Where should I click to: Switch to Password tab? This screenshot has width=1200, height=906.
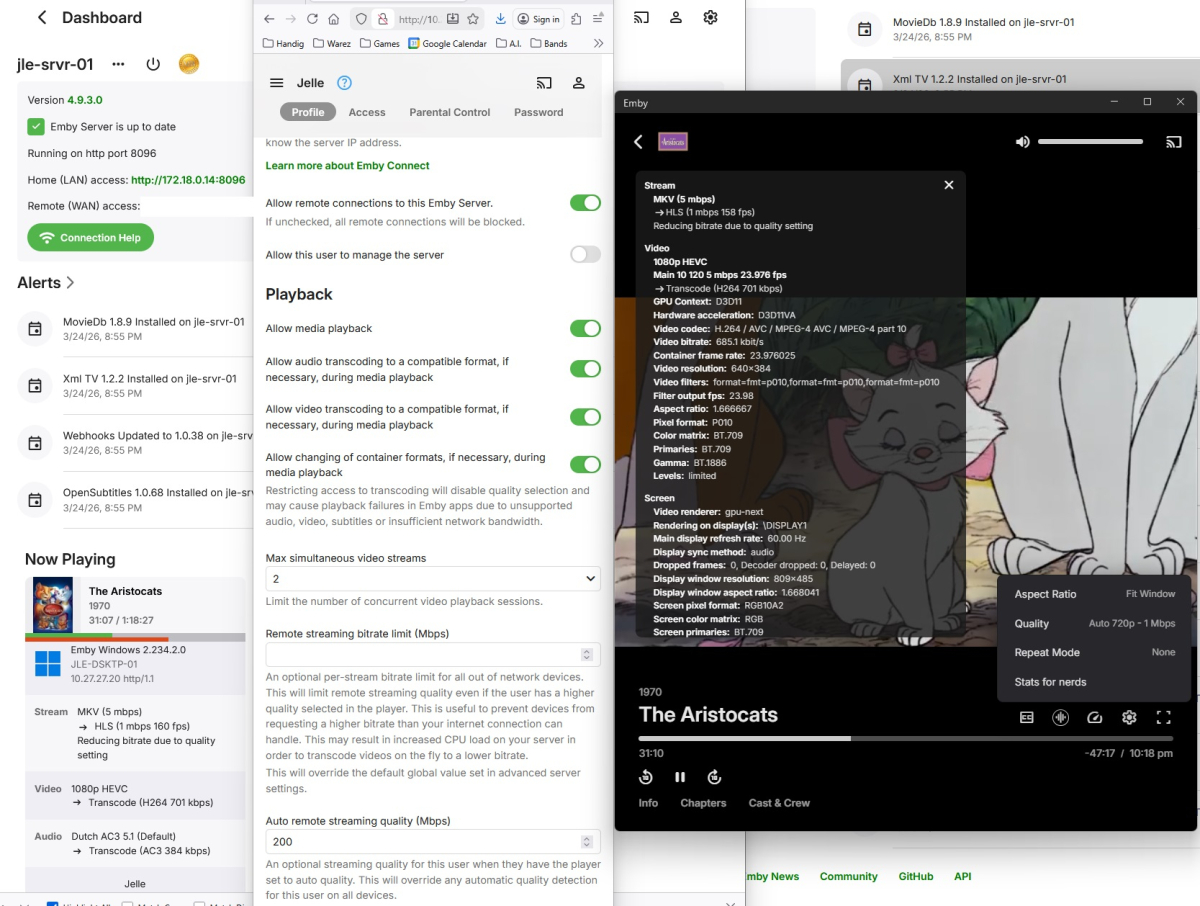pos(539,112)
